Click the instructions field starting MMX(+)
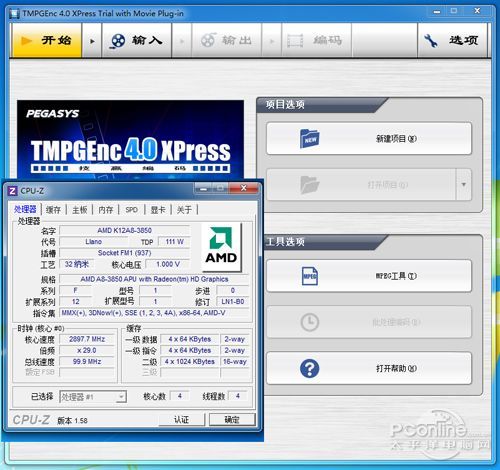This screenshot has width=500, height=470. [154, 313]
